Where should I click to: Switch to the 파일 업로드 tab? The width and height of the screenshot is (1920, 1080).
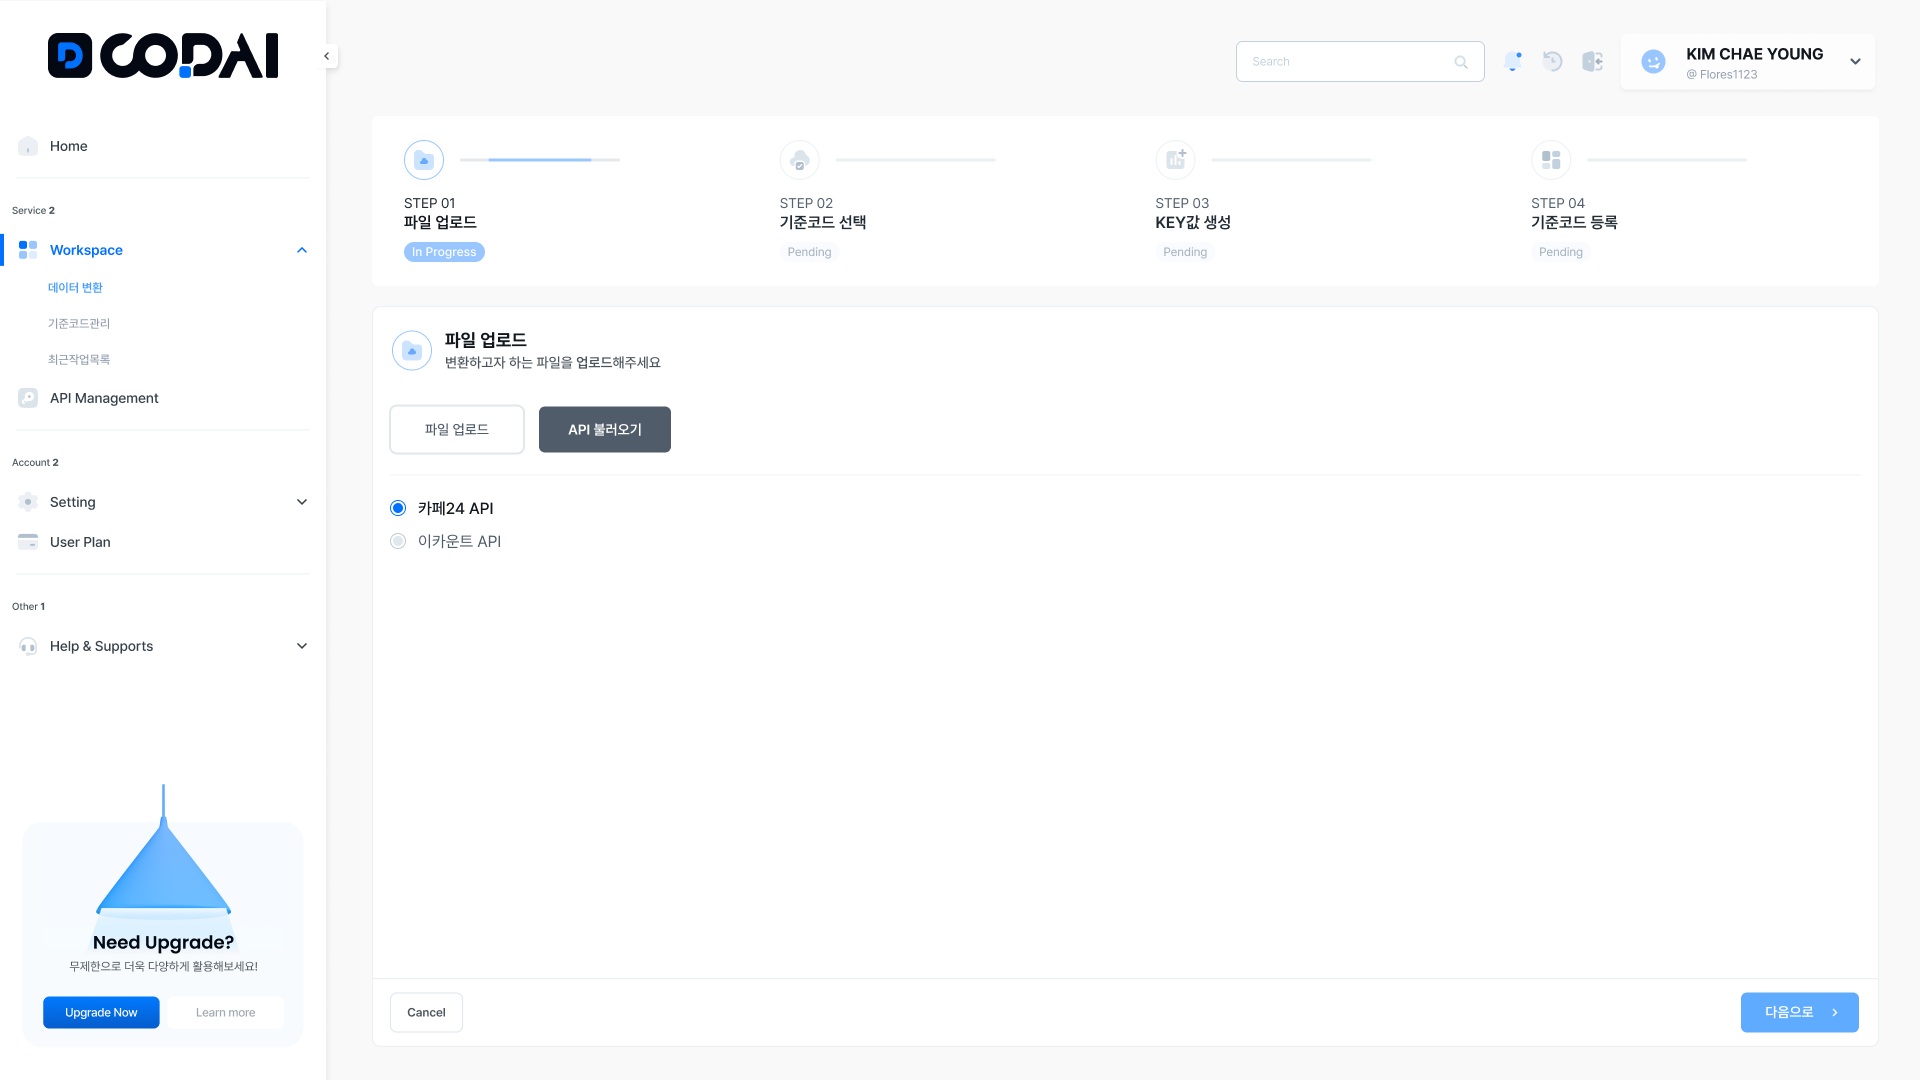tap(456, 429)
